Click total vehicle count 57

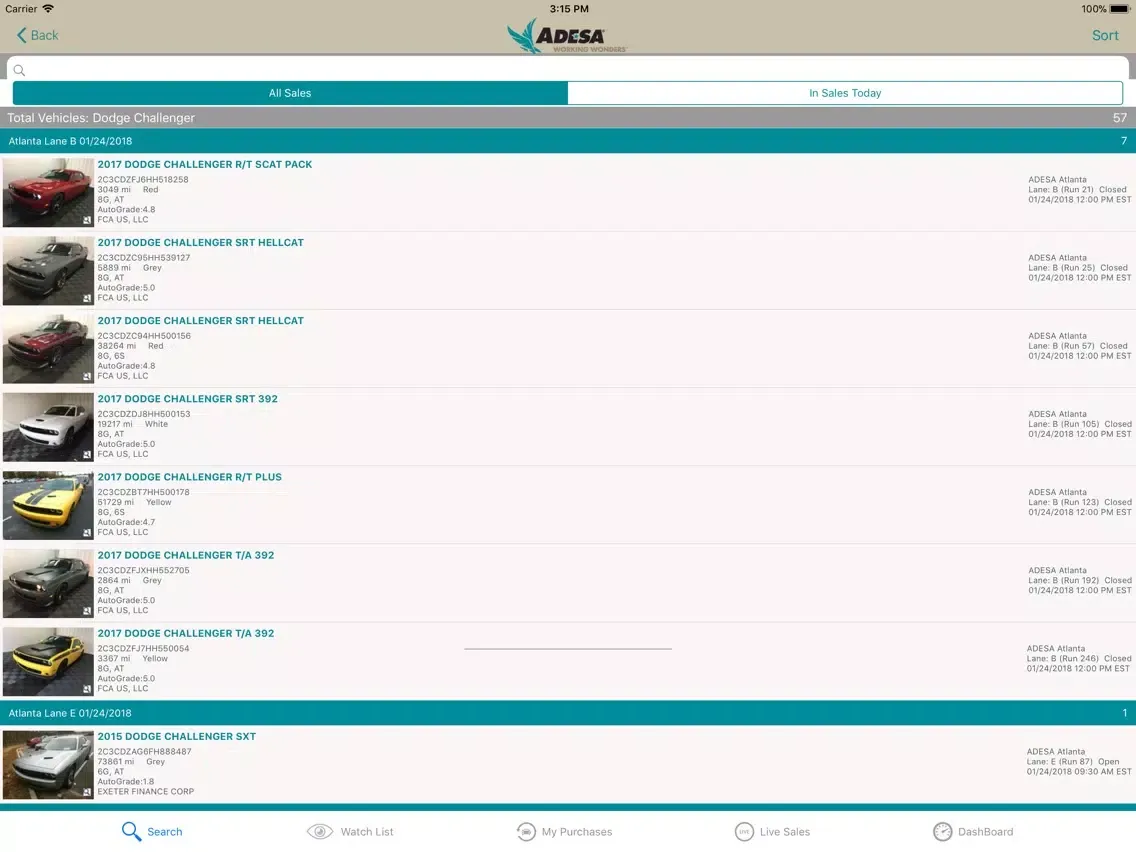1120,117
